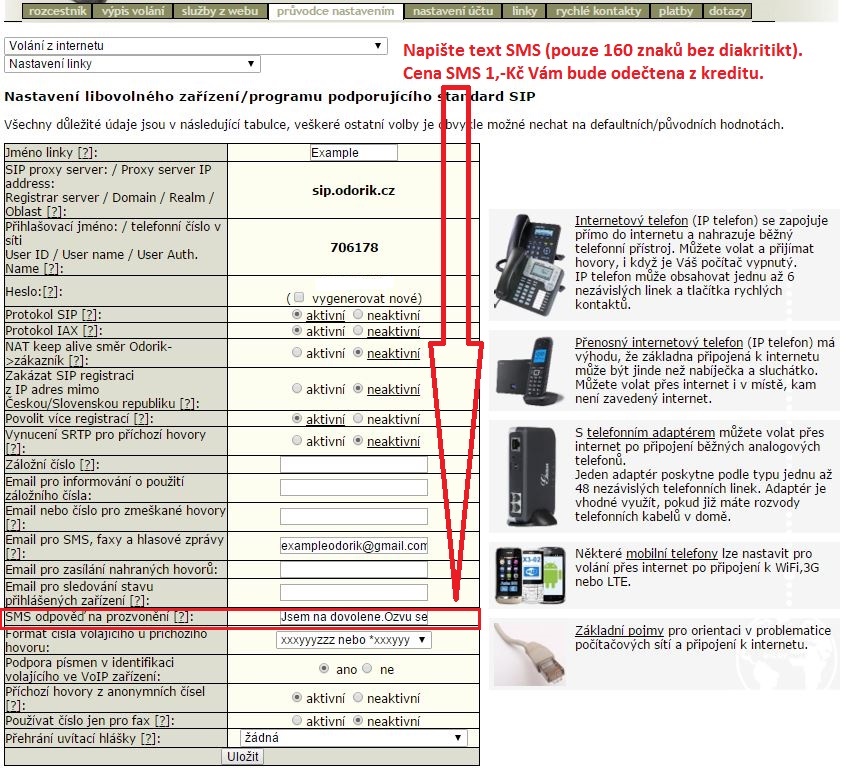Viewport: 855px width, 773px height.
Task: Open Základní pojmy link
Action: tap(619, 631)
